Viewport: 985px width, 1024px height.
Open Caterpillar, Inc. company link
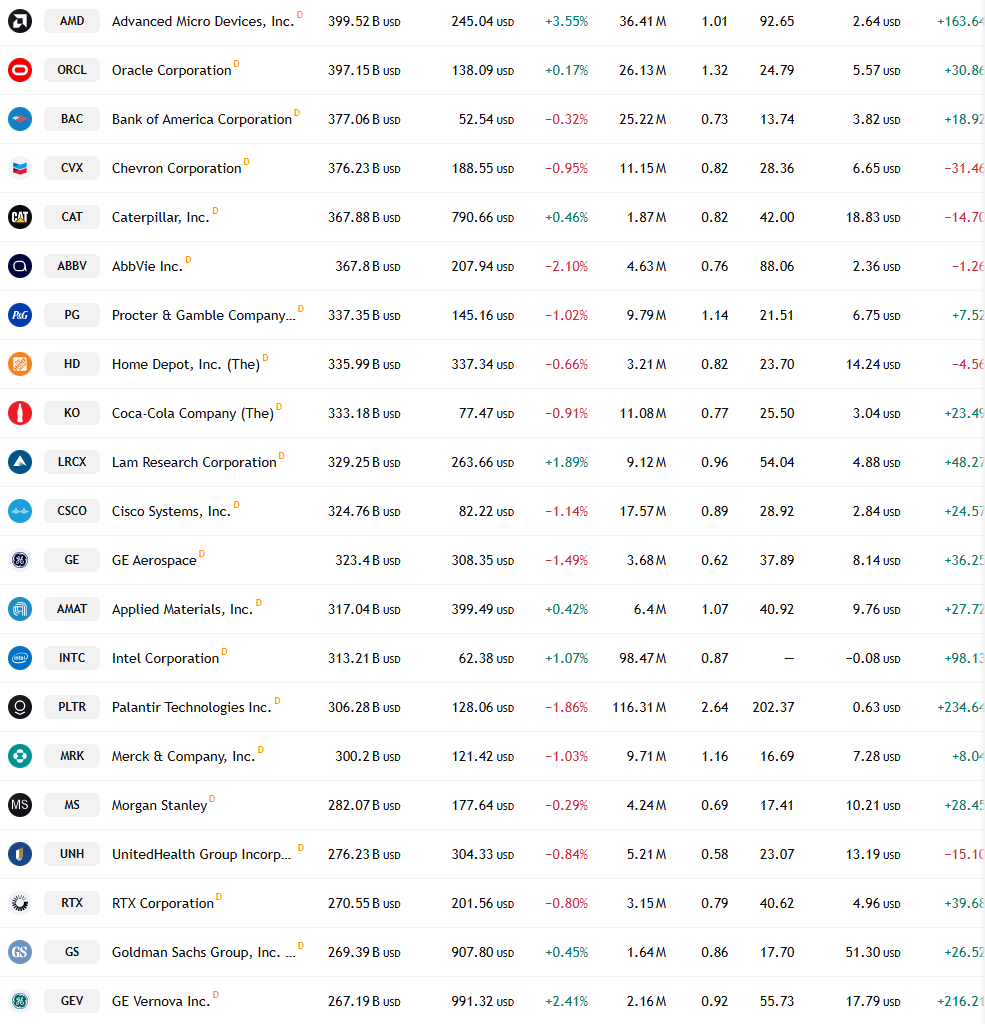click(x=161, y=217)
